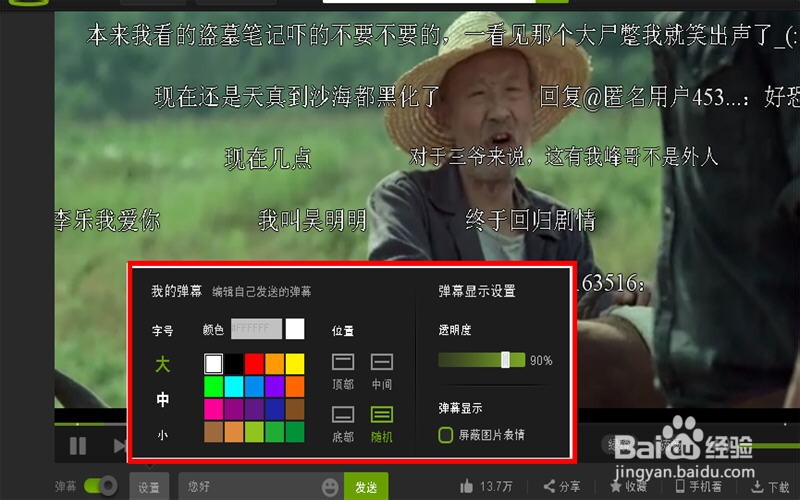Adjust the 透明度 transparency slider handle
800x500 pixels.
[505, 360]
